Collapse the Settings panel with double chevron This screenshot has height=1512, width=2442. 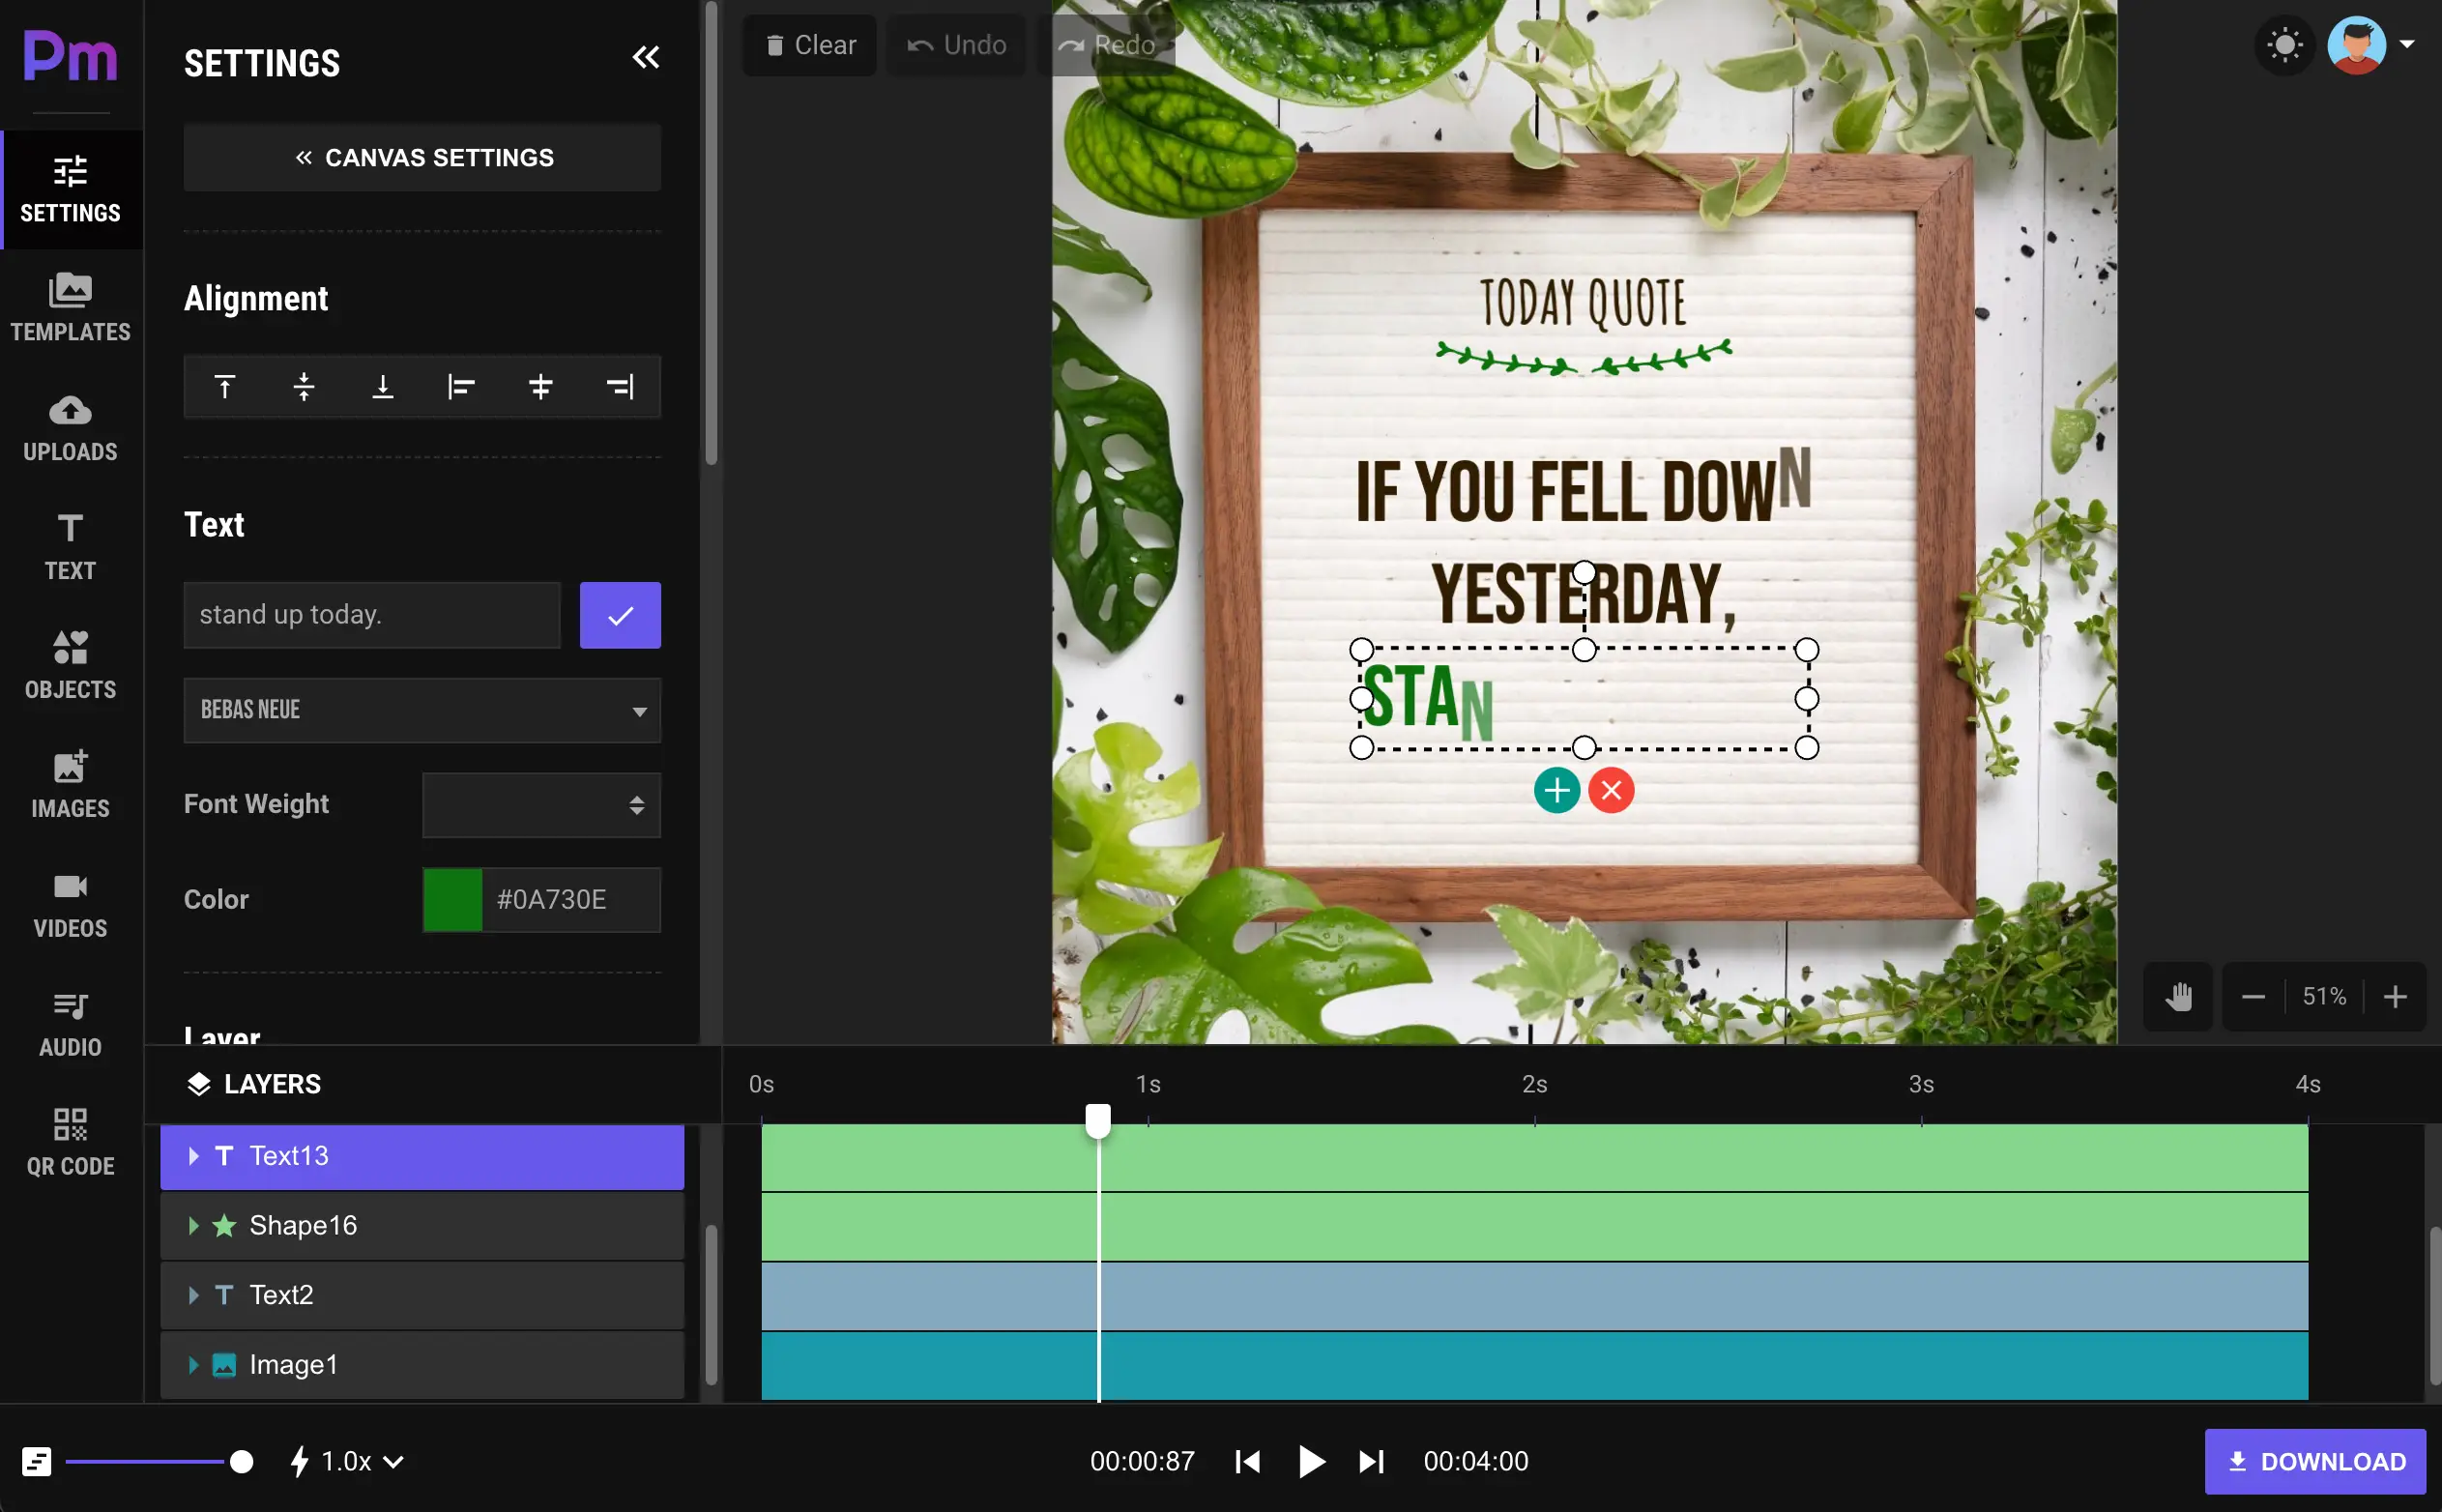coord(646,58)
